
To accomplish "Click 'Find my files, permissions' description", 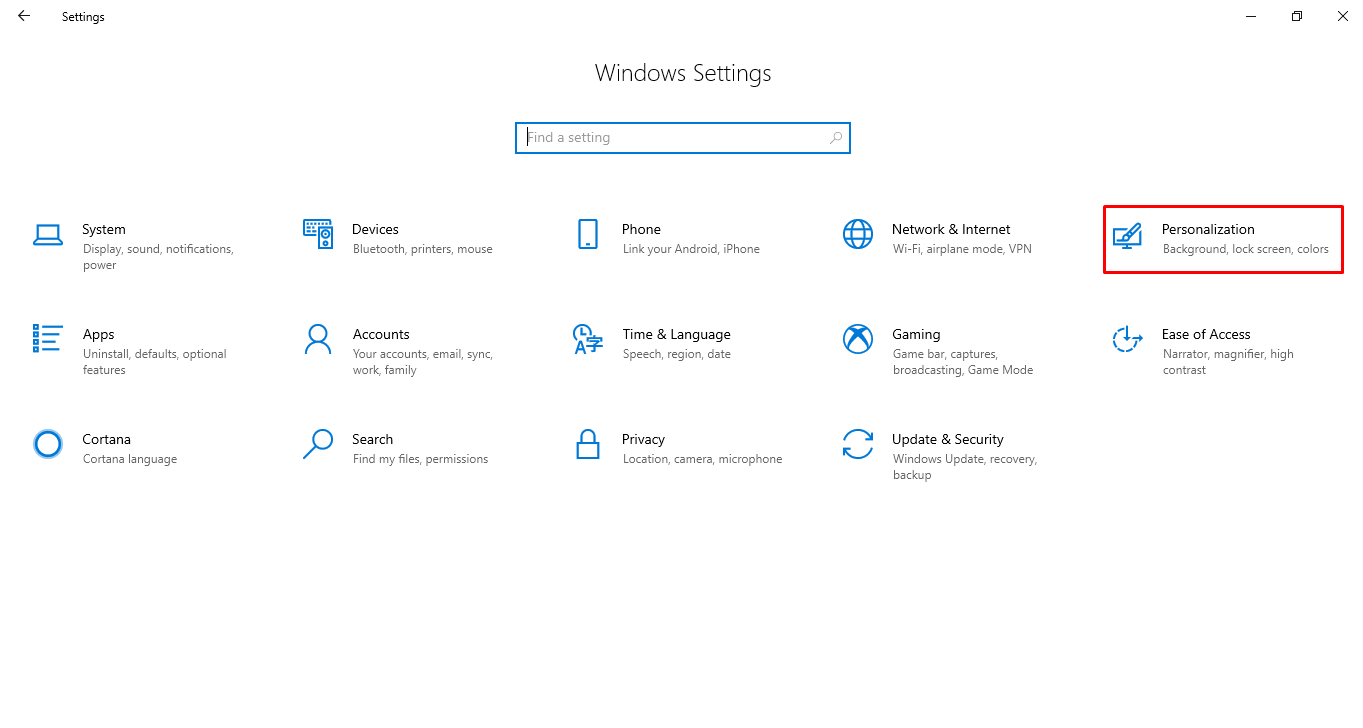I will pos(421,459).
